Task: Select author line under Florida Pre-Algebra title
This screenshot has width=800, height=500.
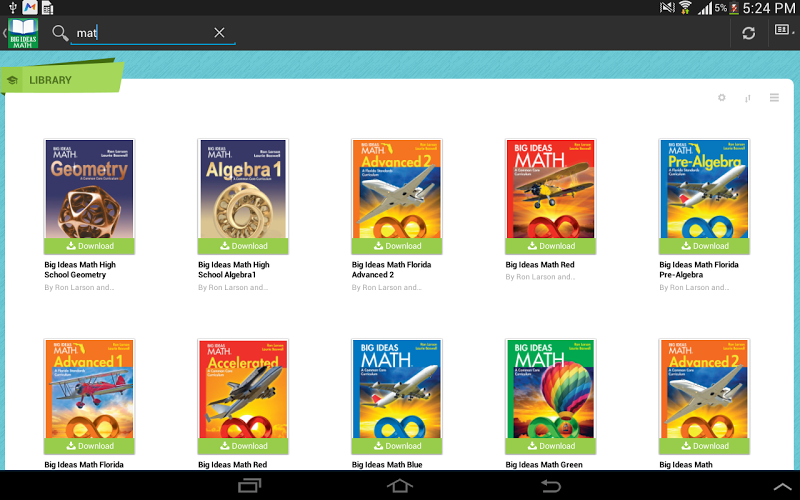Action: point(694,287)
